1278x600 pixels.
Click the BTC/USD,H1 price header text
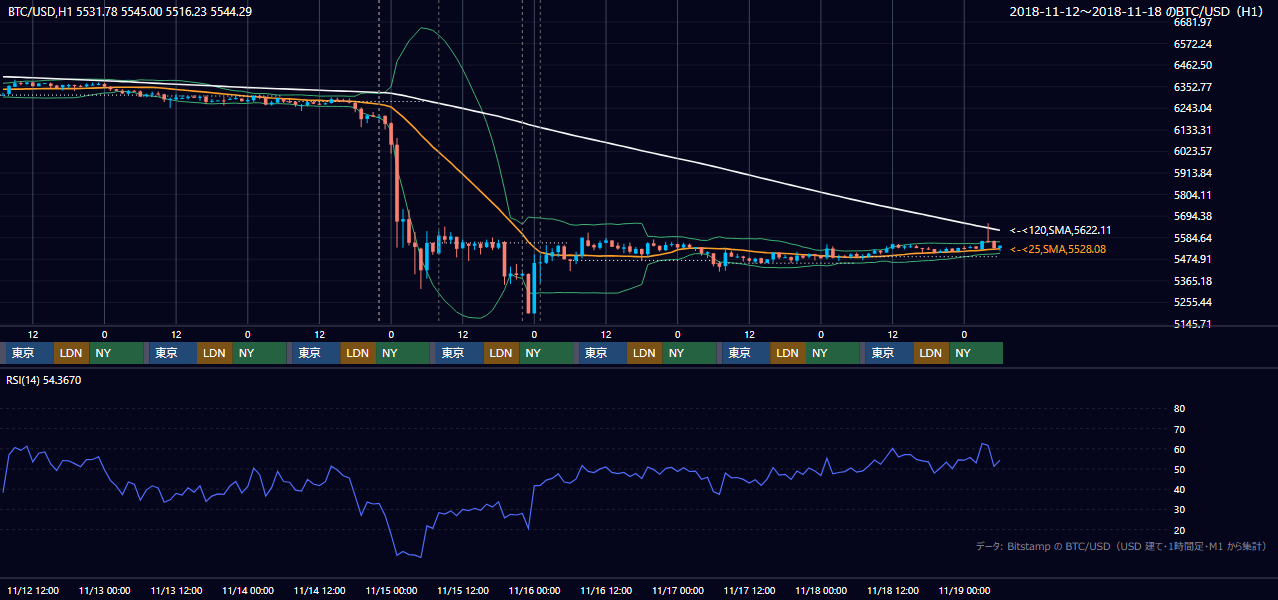point(130,12)
